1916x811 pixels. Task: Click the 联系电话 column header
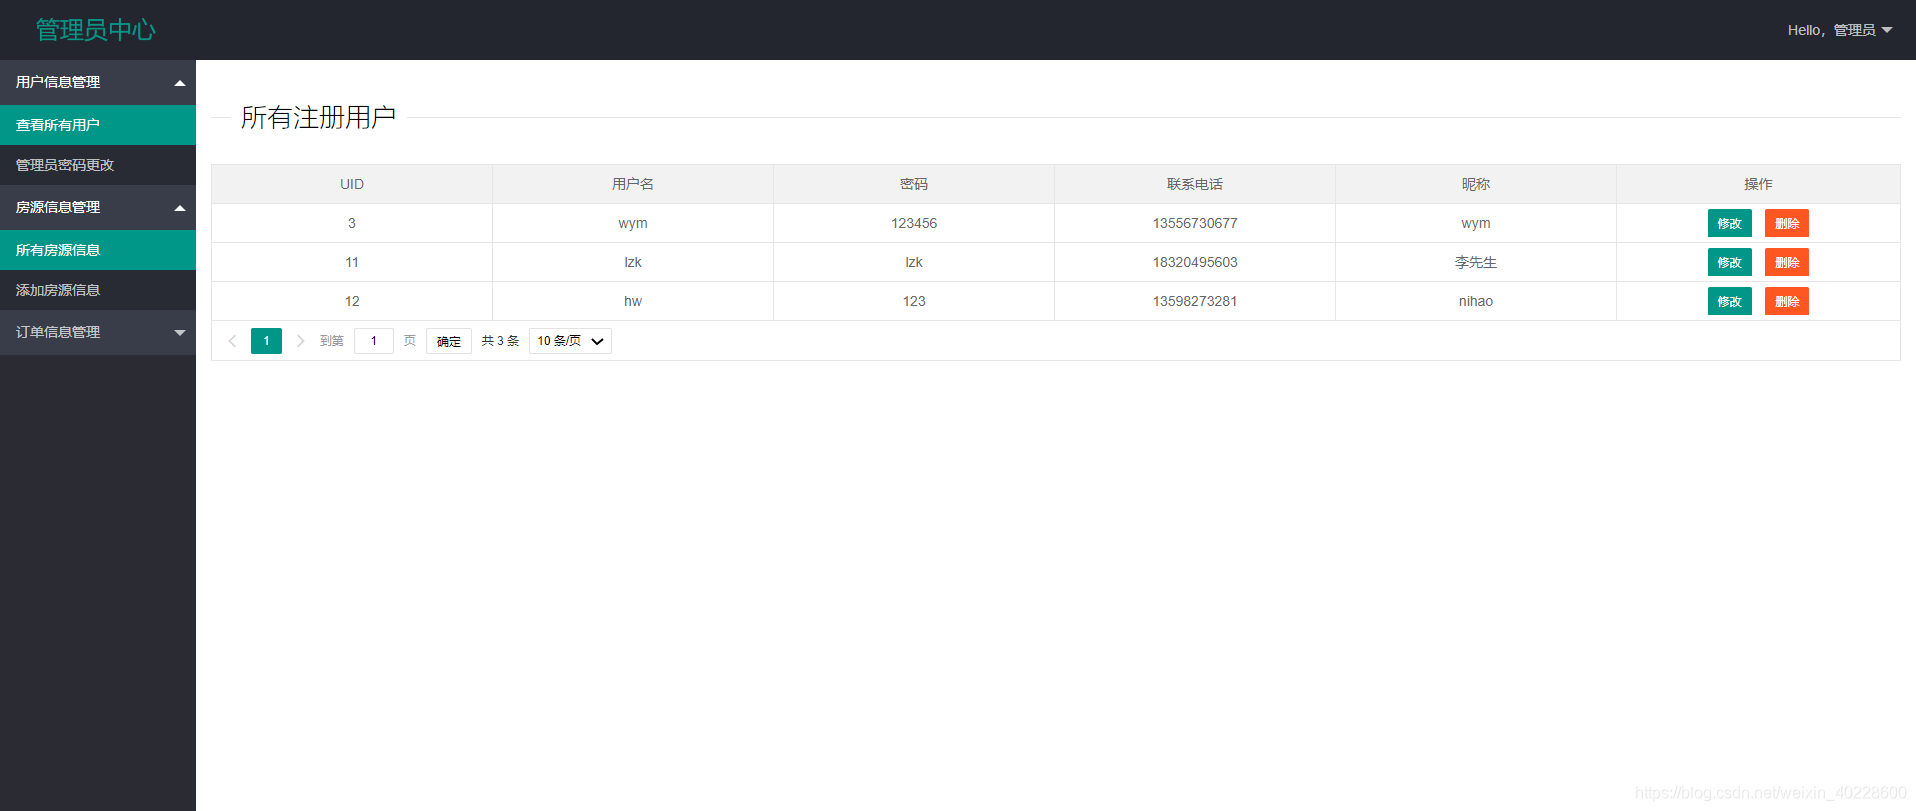click(1195, 184)
